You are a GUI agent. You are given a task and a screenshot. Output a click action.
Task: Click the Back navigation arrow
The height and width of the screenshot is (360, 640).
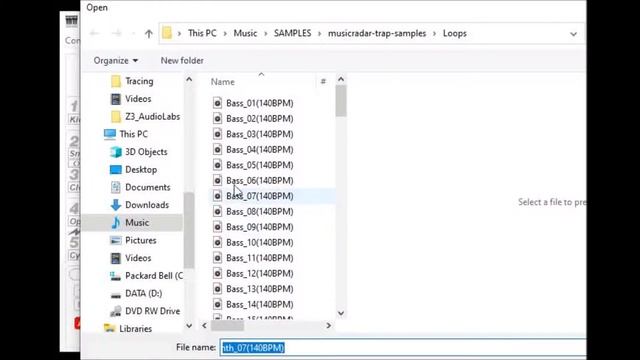(94, 33)
